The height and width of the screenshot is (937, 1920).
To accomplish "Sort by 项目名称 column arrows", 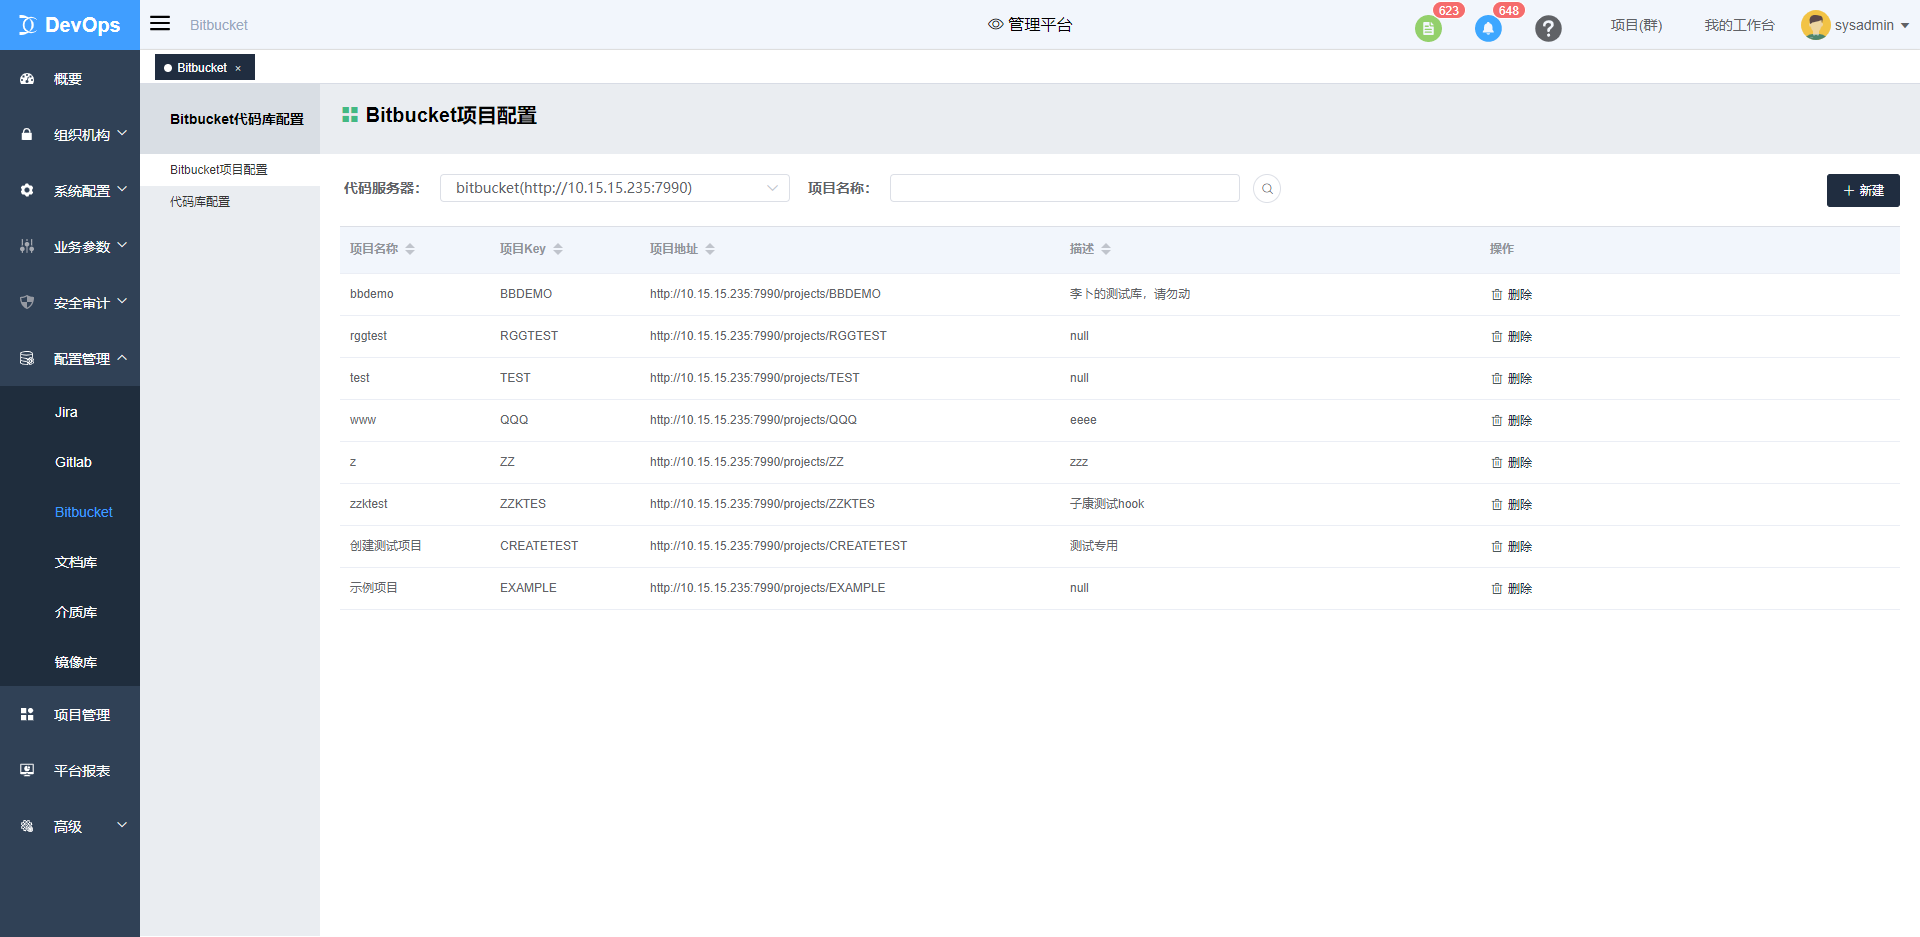I will tap(410, 249).
